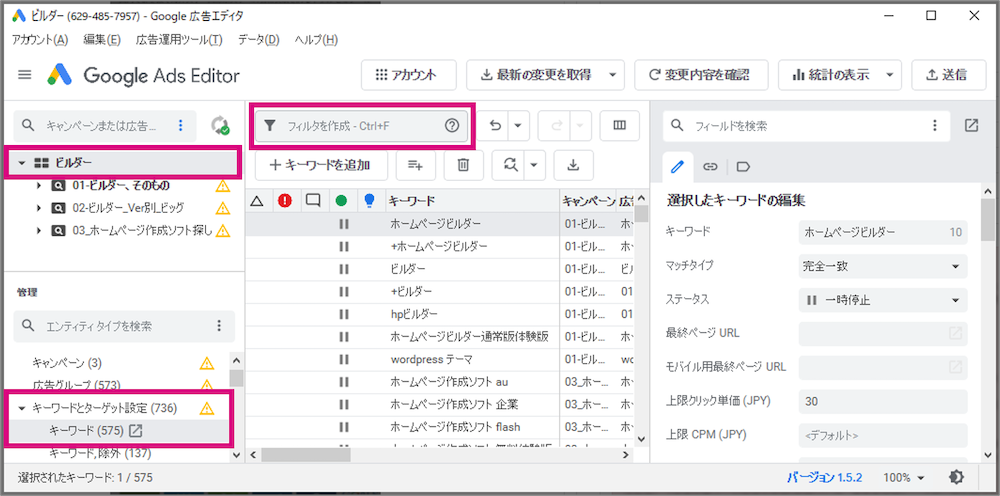
Task: Open the 広告運用ツール(T) menu
Action: point(179,40)
